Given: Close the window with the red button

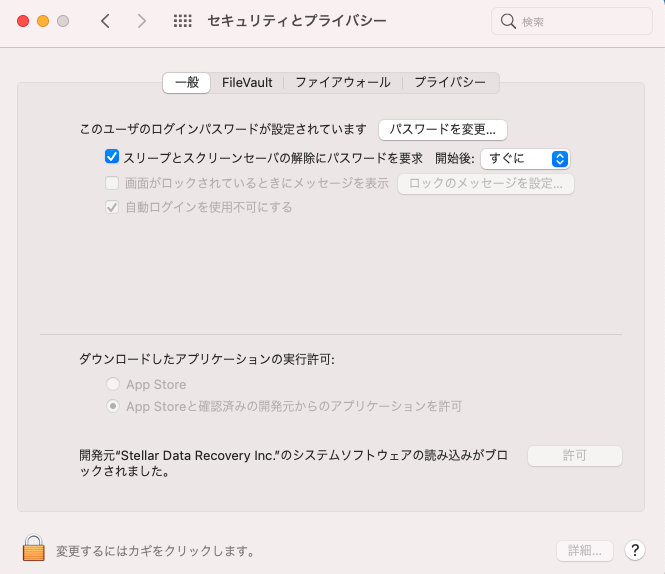Looking at the screenshot, I should pos(23,21).
